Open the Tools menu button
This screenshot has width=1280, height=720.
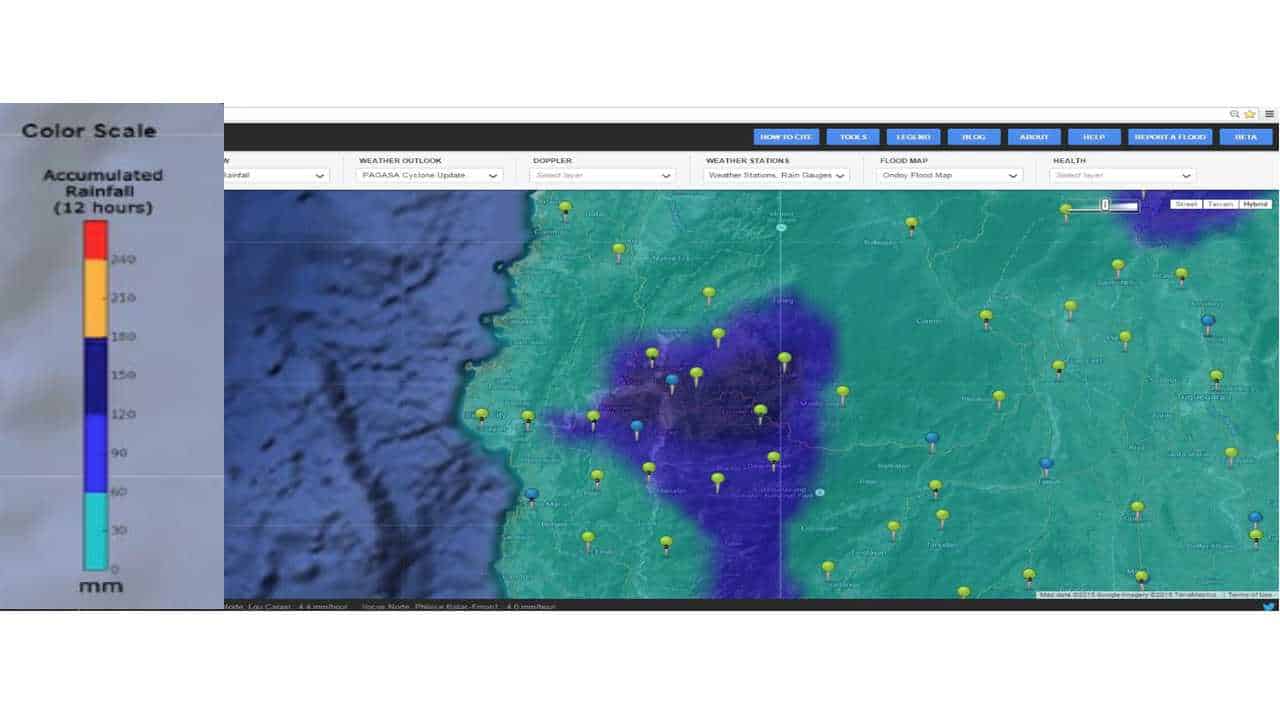click(x=853, y=137)
